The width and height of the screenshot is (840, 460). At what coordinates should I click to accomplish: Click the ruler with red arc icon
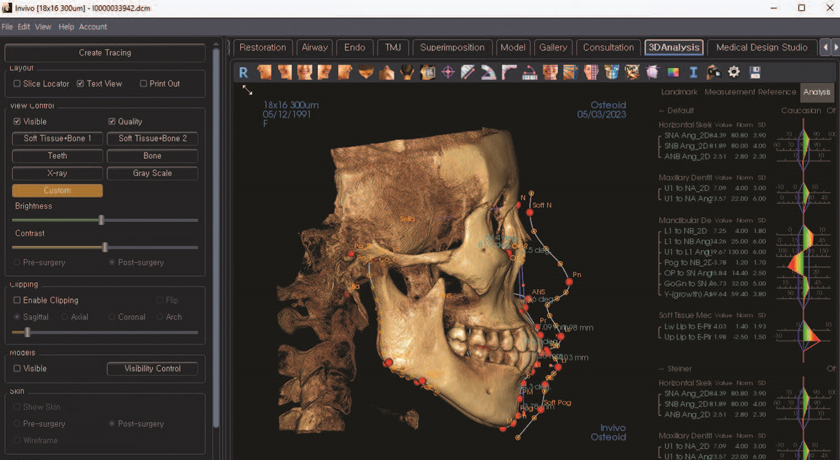[x=529, y=72]
